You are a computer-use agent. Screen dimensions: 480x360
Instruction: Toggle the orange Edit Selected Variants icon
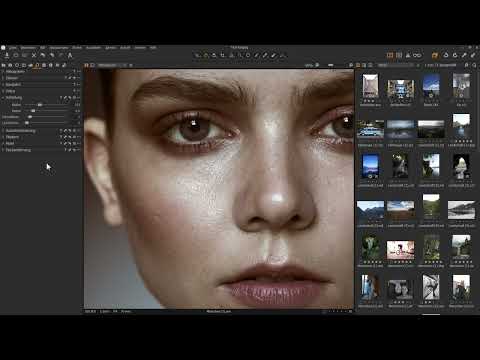(435, 55)
